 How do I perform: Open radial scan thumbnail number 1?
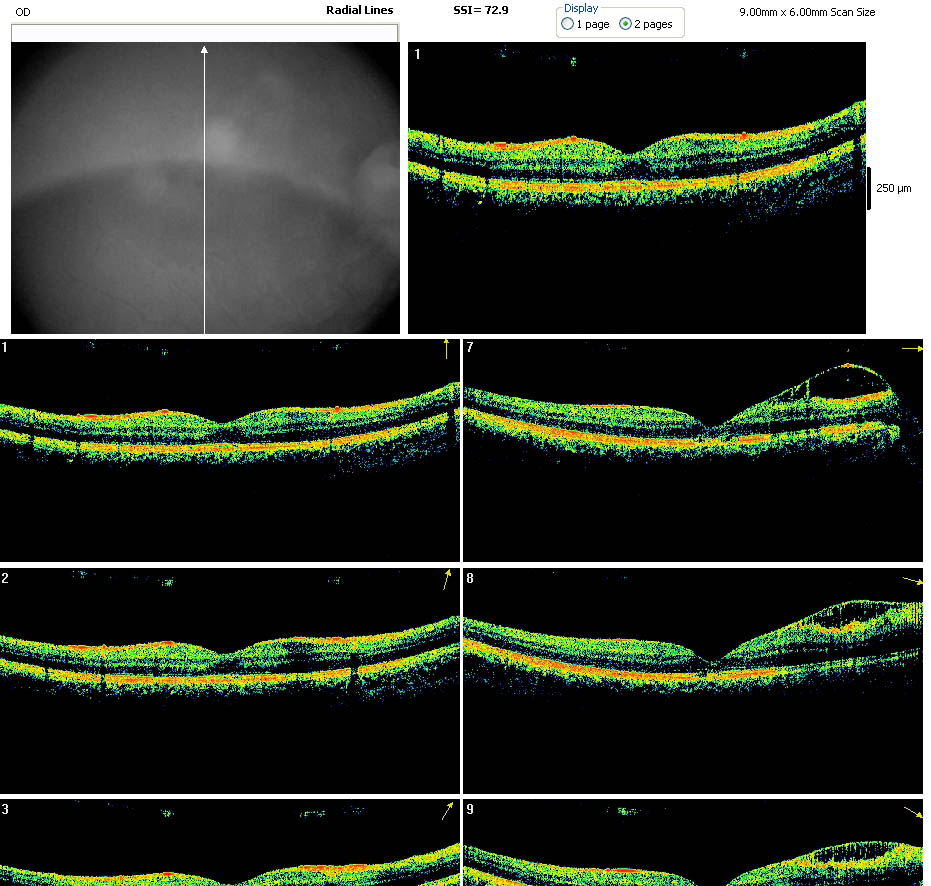point(230,450)
